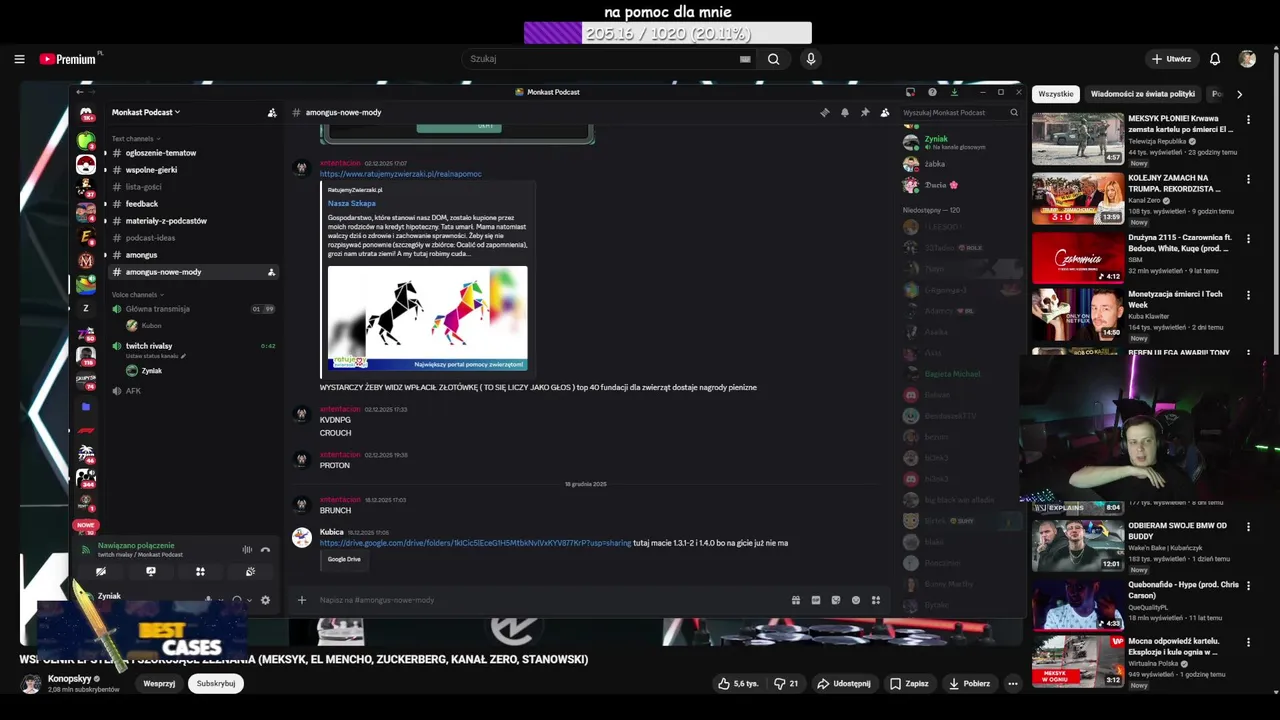Collapse Voice channels category
1280x720 pixels.
[137, 295]
